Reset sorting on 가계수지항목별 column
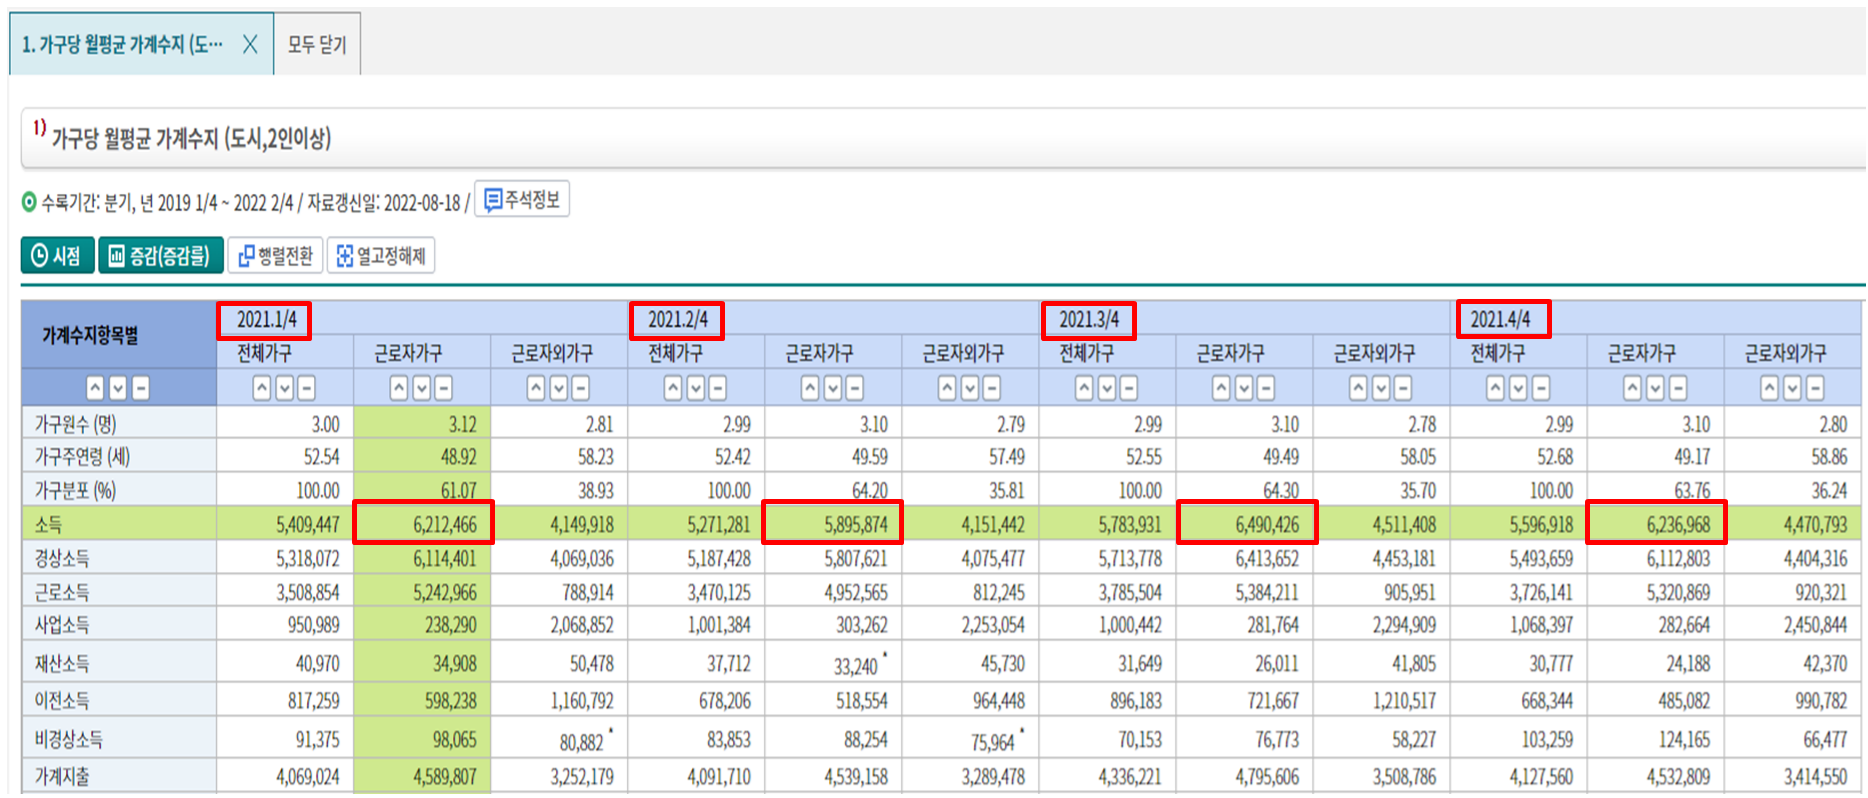1868x798 pixels. 141,388
